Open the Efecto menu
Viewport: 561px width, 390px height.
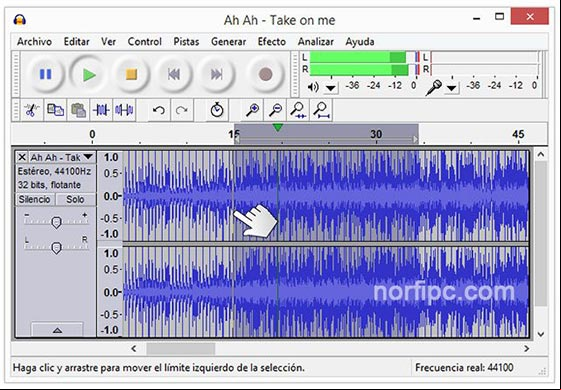click(272, 42)
